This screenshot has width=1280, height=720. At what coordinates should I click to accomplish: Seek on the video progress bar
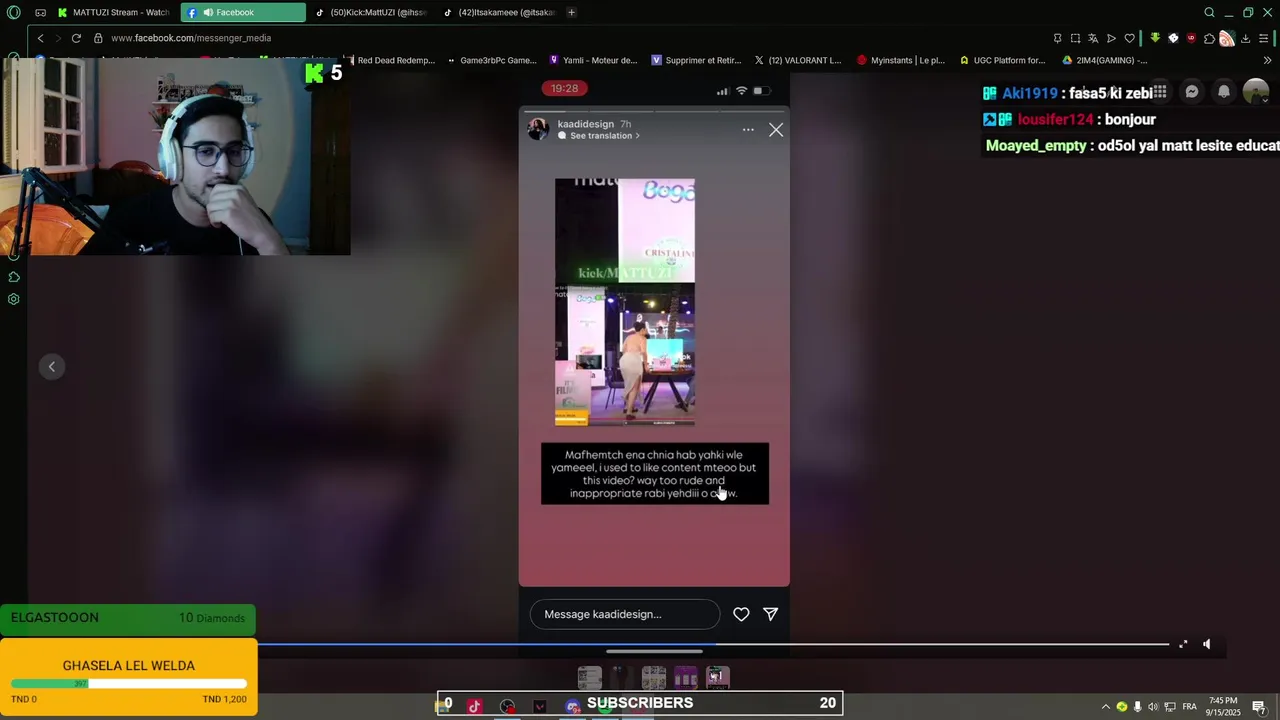click(x=714, y=644)
